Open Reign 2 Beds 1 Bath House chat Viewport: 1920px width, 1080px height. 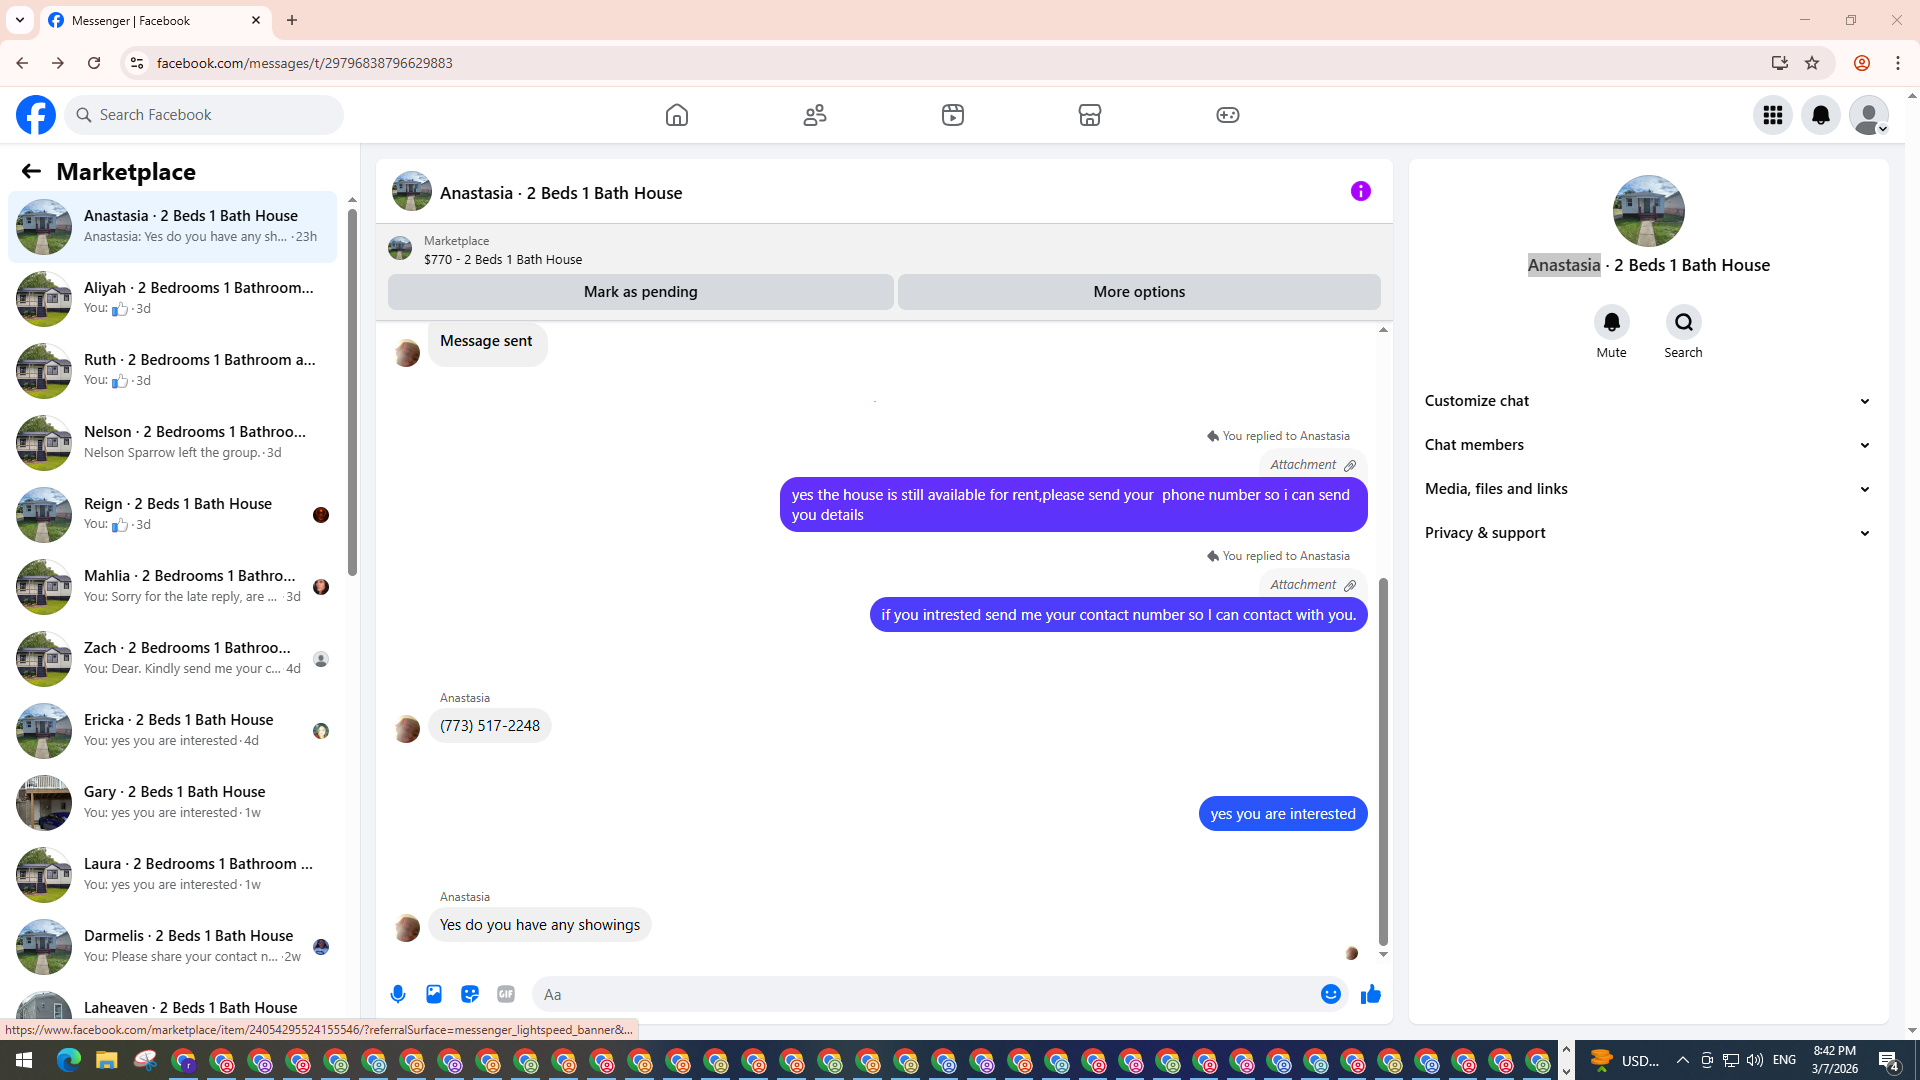(x=172, y=515)
